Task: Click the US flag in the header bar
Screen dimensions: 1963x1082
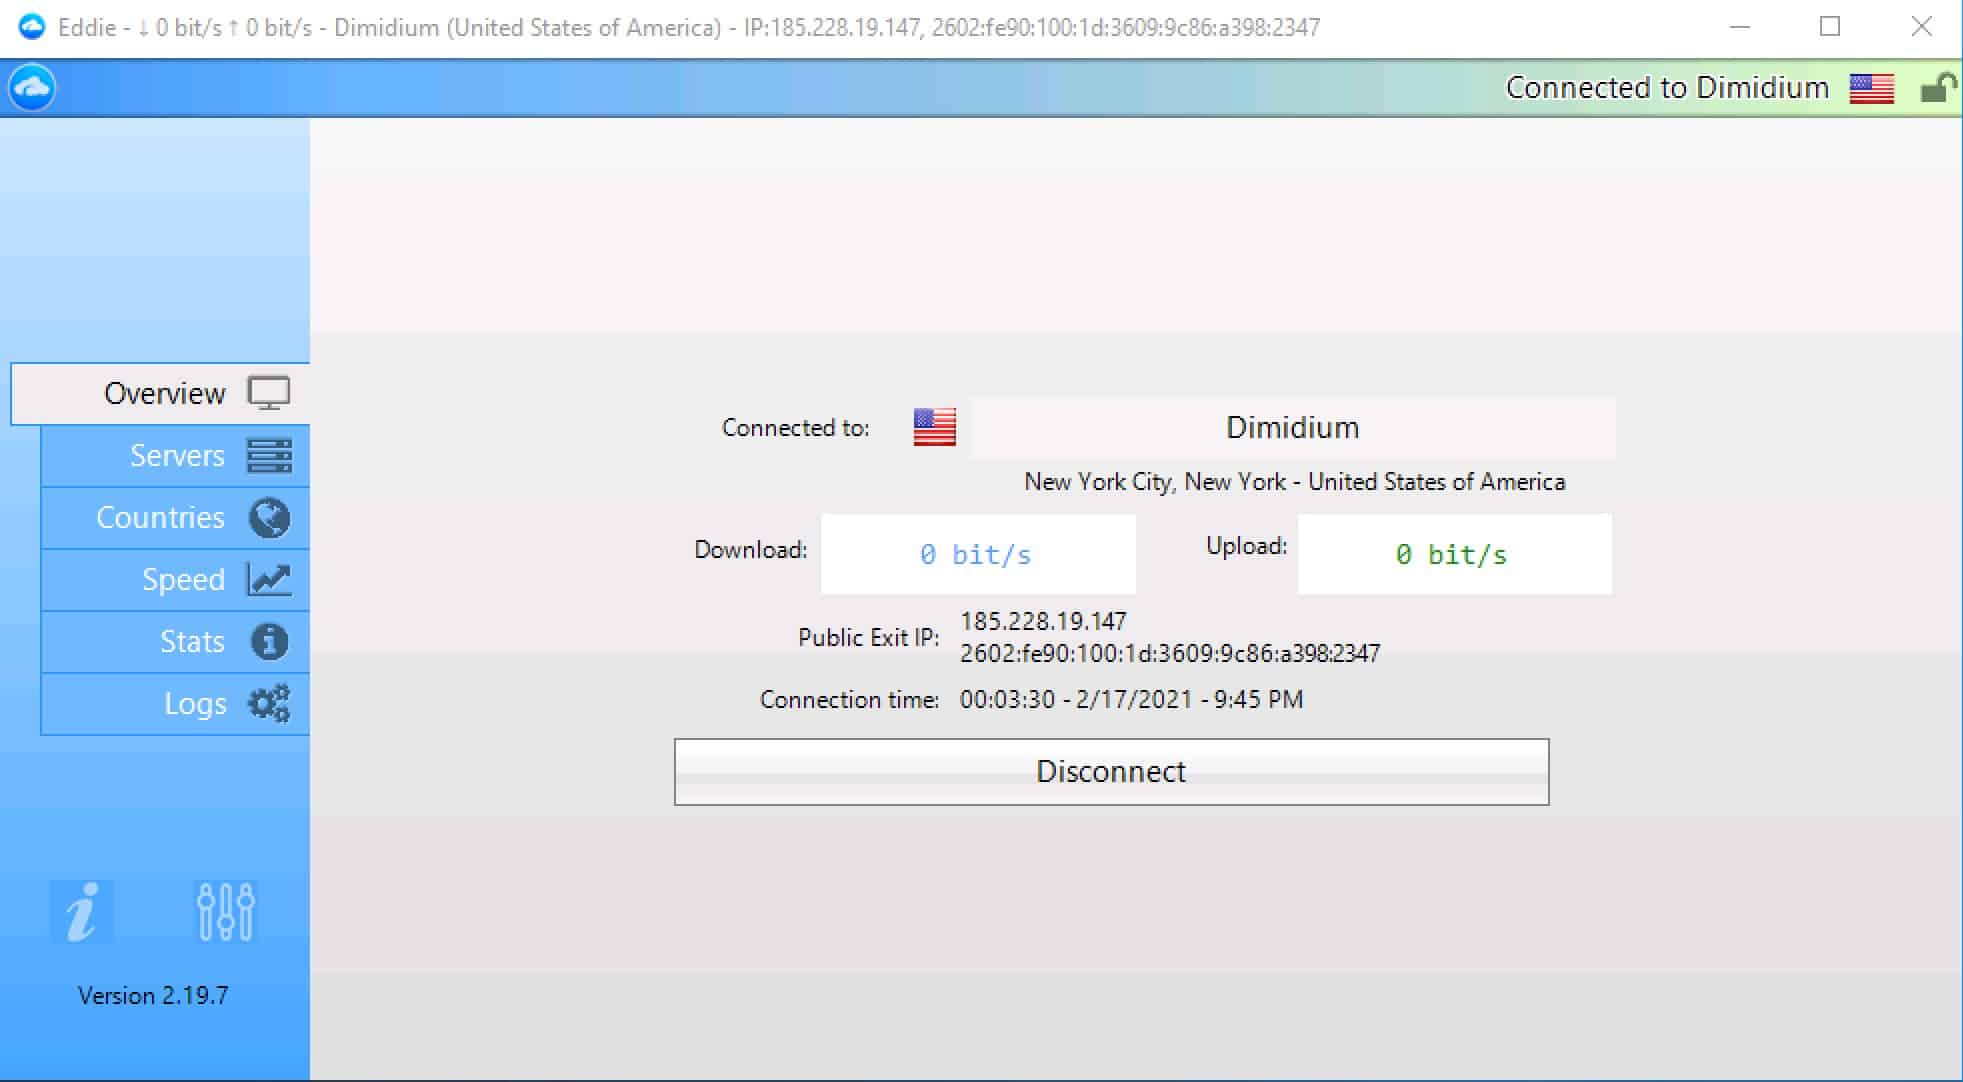Action: tap(1871, 88)
